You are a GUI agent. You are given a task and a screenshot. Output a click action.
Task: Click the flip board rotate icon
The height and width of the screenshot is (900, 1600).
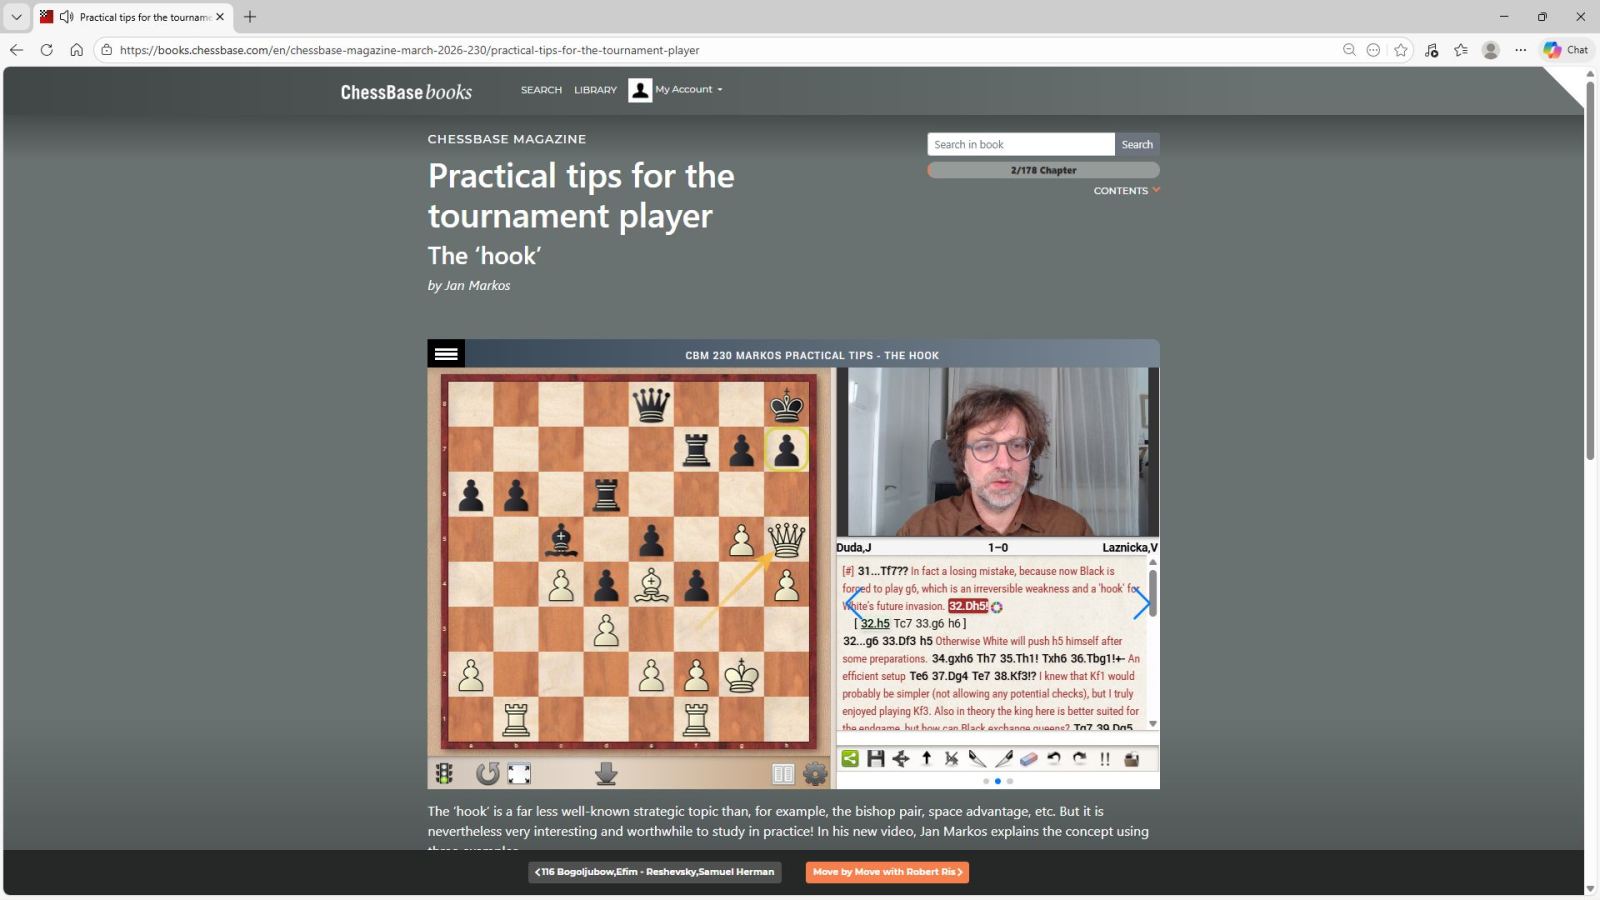(487, 773)
